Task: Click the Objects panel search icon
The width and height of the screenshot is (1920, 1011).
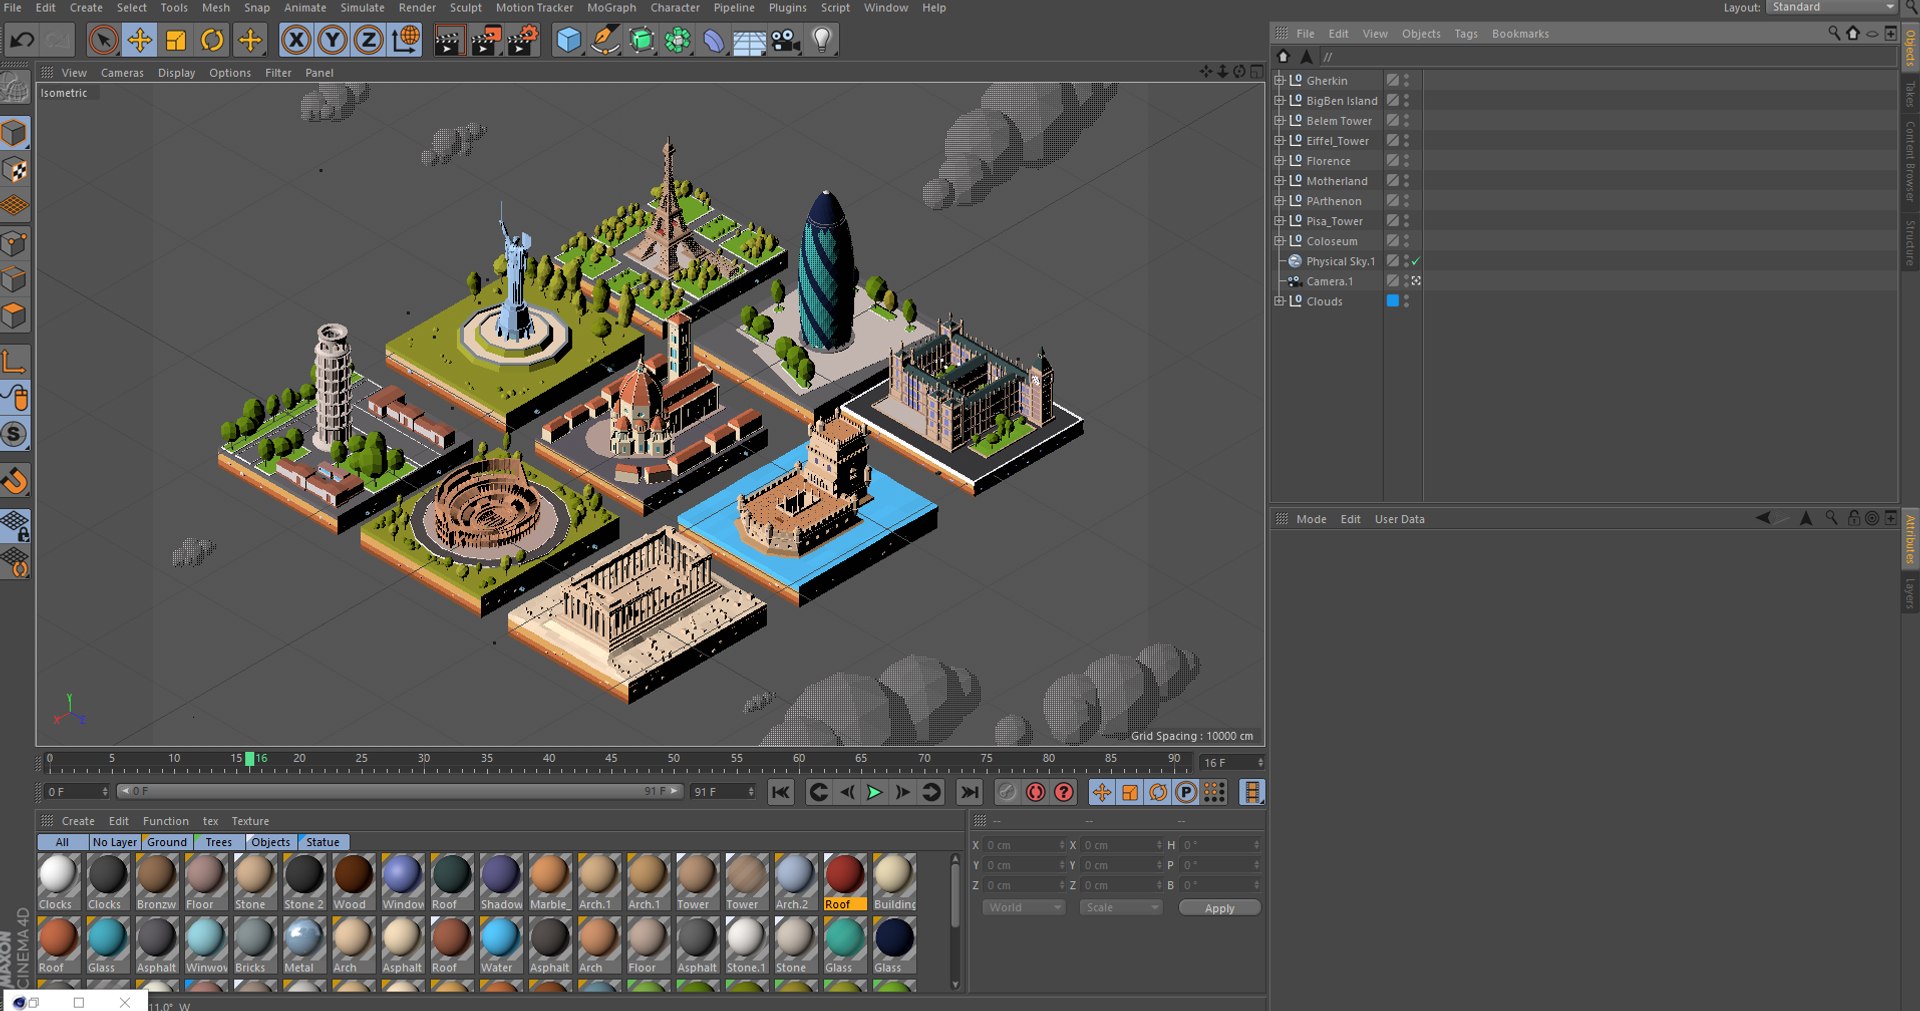Action: point(1834,33)
